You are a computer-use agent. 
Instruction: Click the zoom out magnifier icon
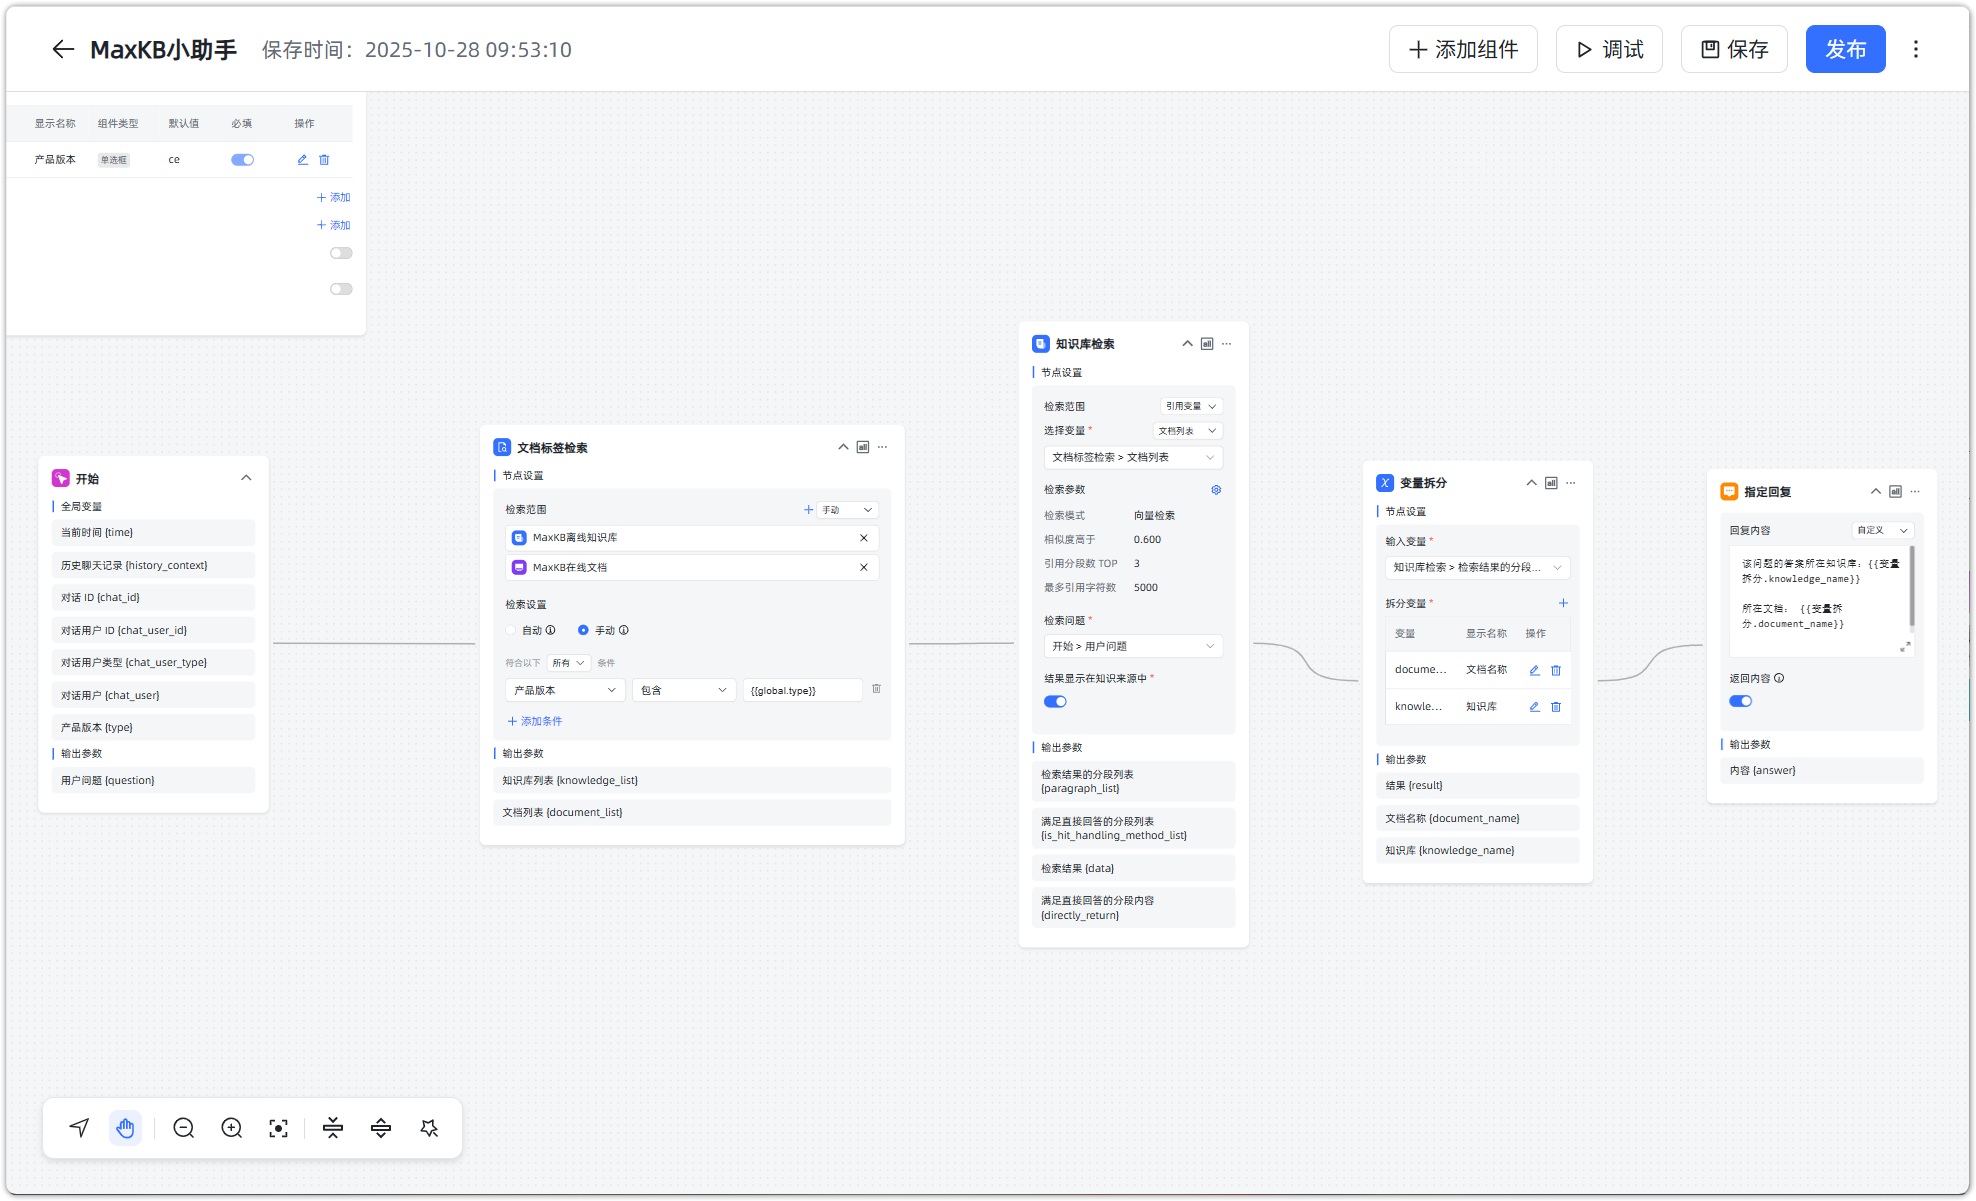click(x=183, y=1128)
